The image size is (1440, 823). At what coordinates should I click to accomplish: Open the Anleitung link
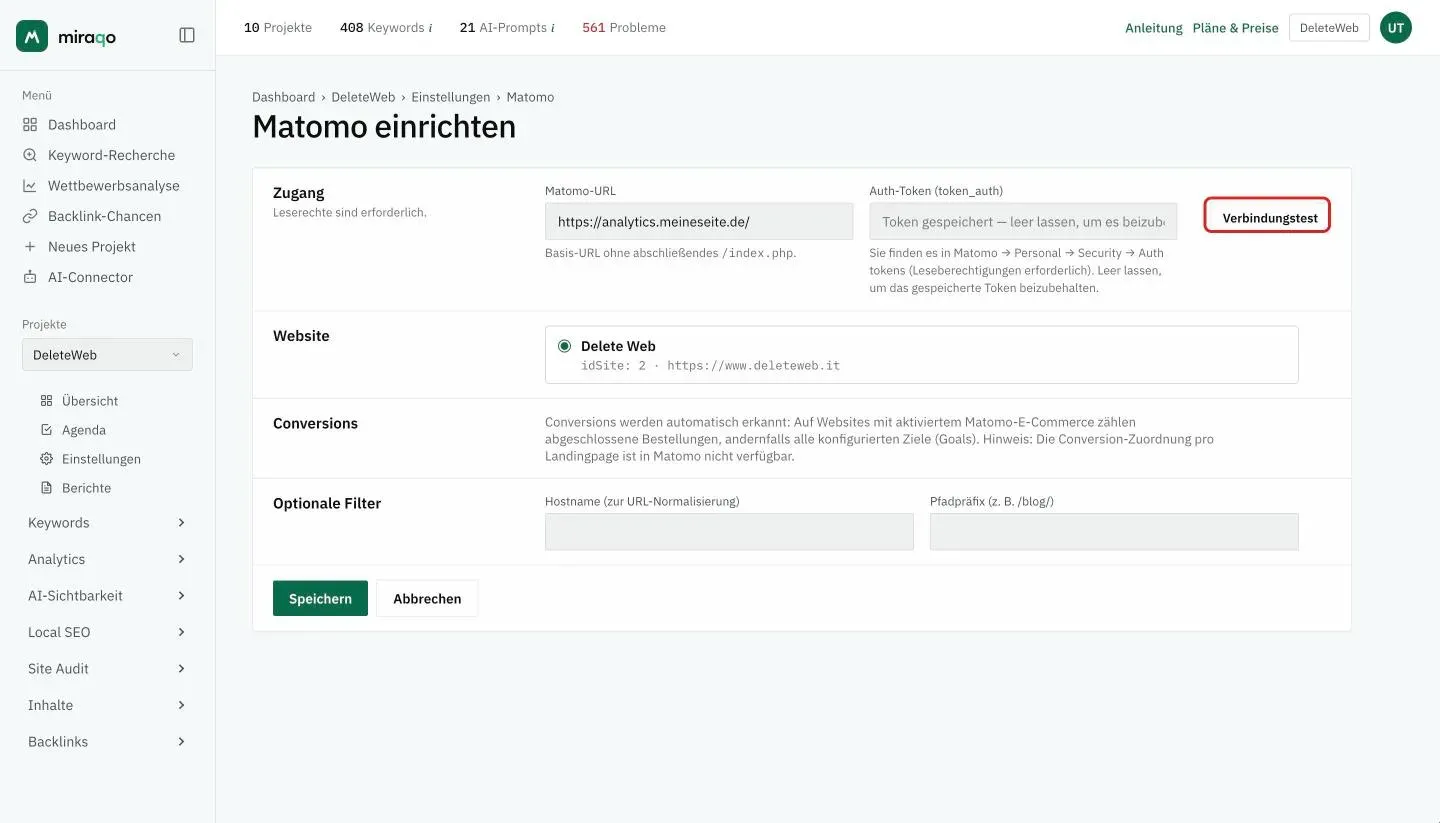click(x=1154, y=28)
